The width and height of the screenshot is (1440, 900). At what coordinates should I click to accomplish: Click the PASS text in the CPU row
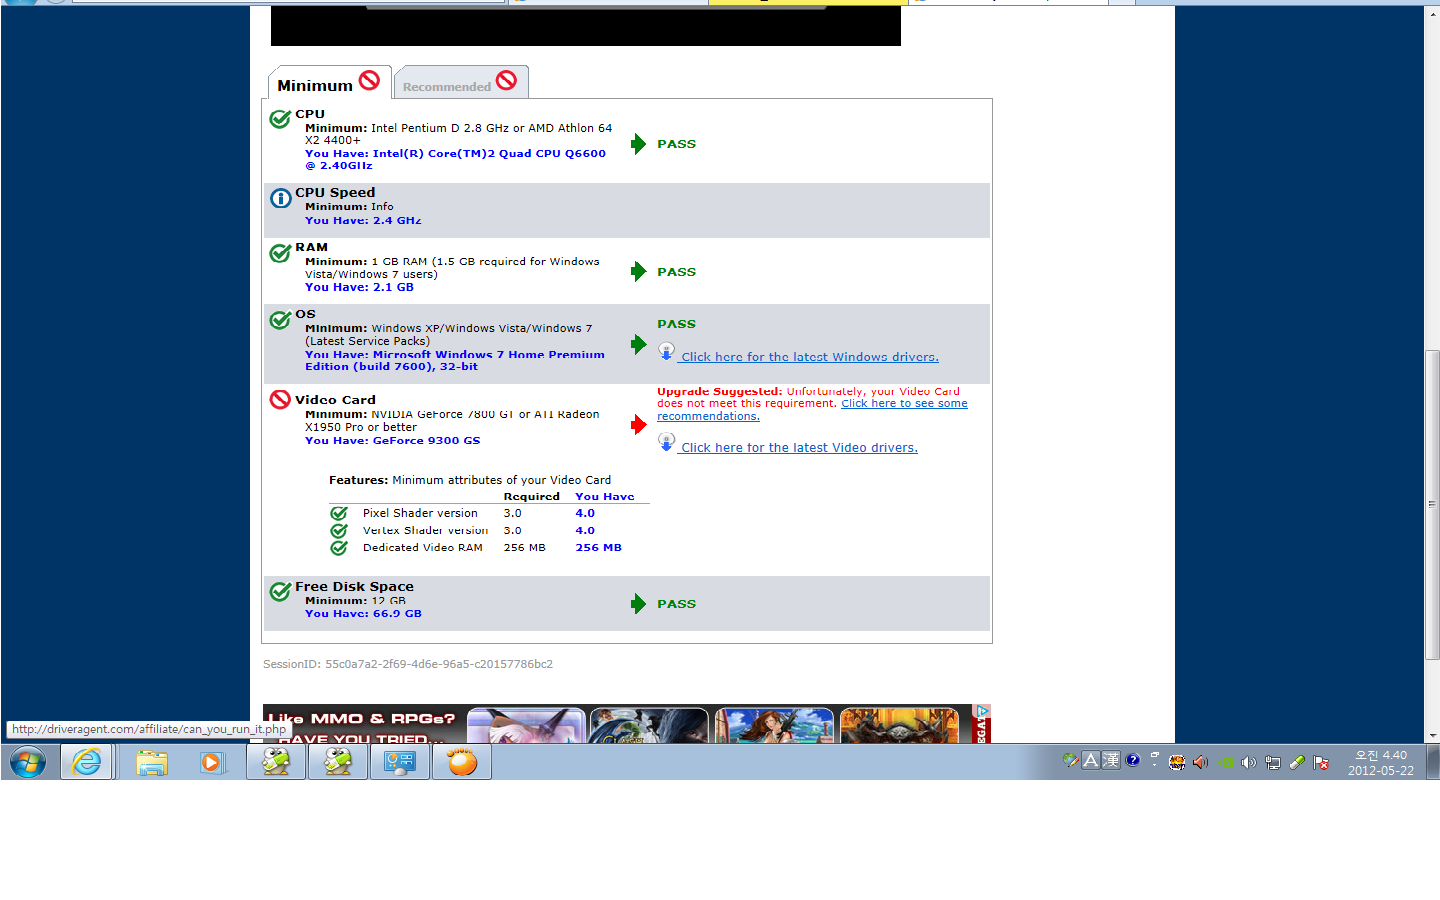[676, 144]
